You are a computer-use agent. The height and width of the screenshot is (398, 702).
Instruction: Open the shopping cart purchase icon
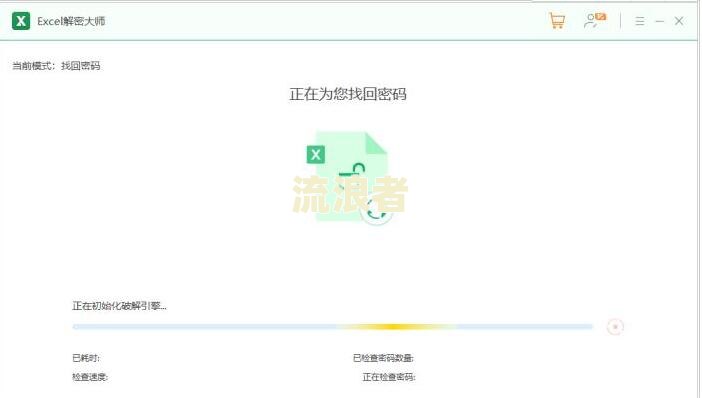557,21
